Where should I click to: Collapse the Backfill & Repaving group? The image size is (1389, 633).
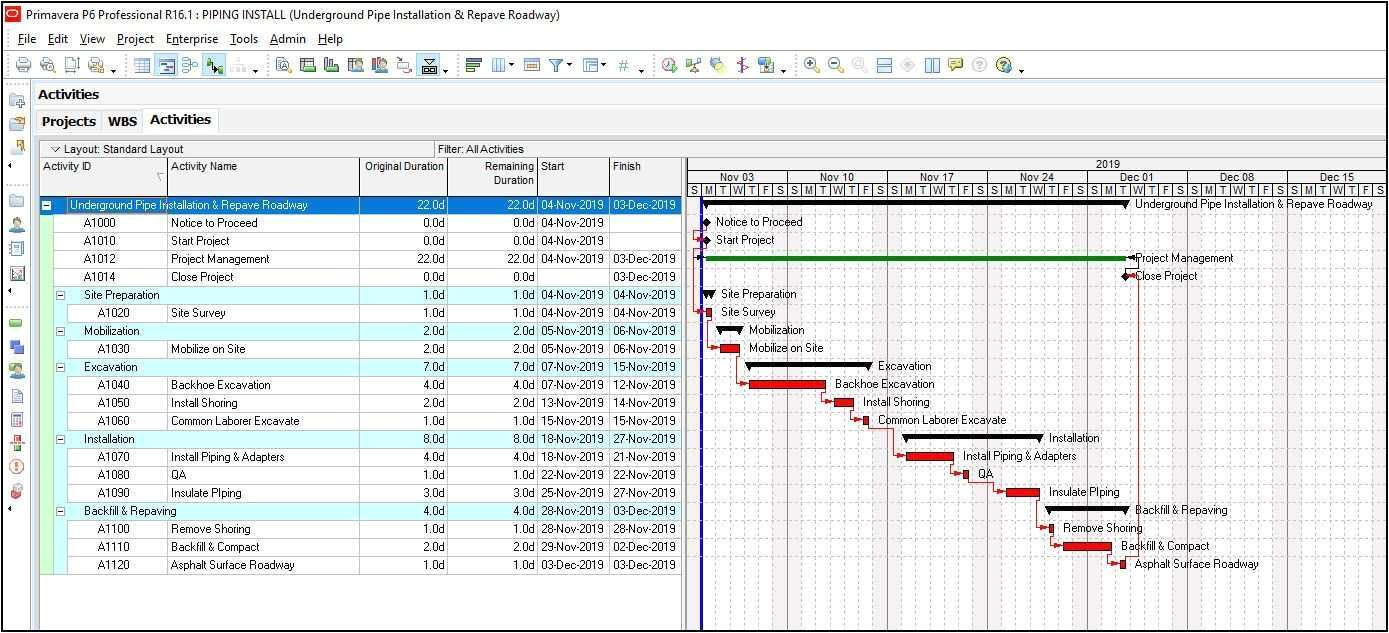61,511
